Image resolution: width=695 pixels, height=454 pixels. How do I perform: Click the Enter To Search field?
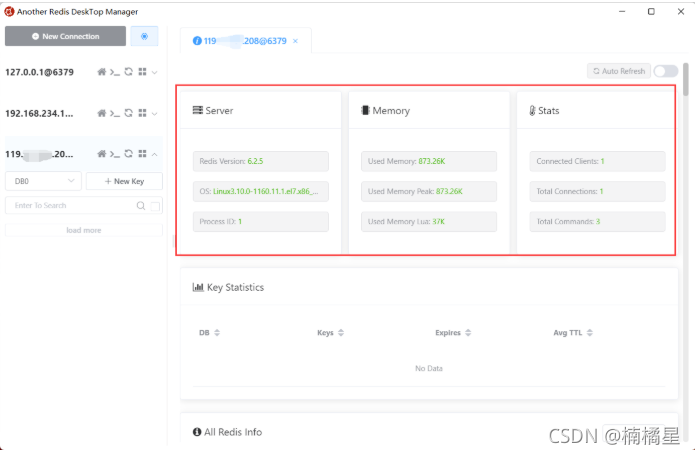pyautogui.click(x=70, y=206)
